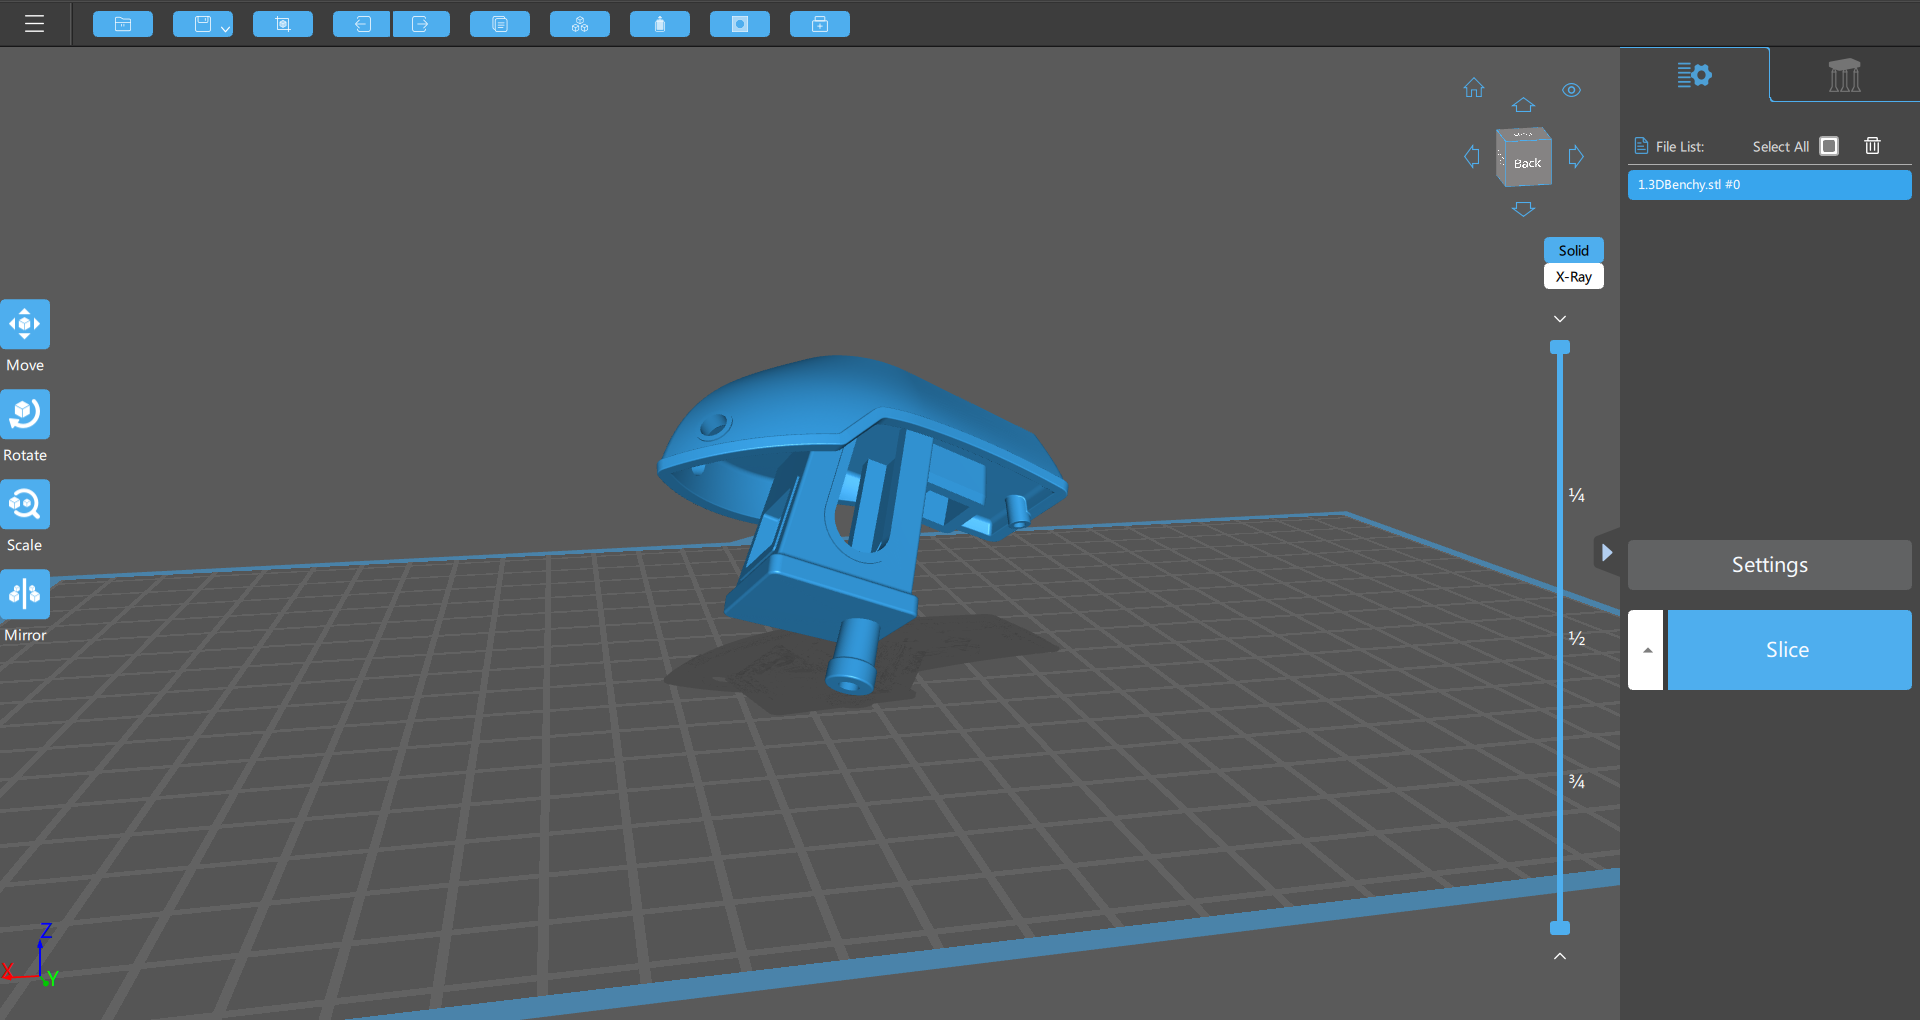Click the top handle of layer slider

point(1560,347)
